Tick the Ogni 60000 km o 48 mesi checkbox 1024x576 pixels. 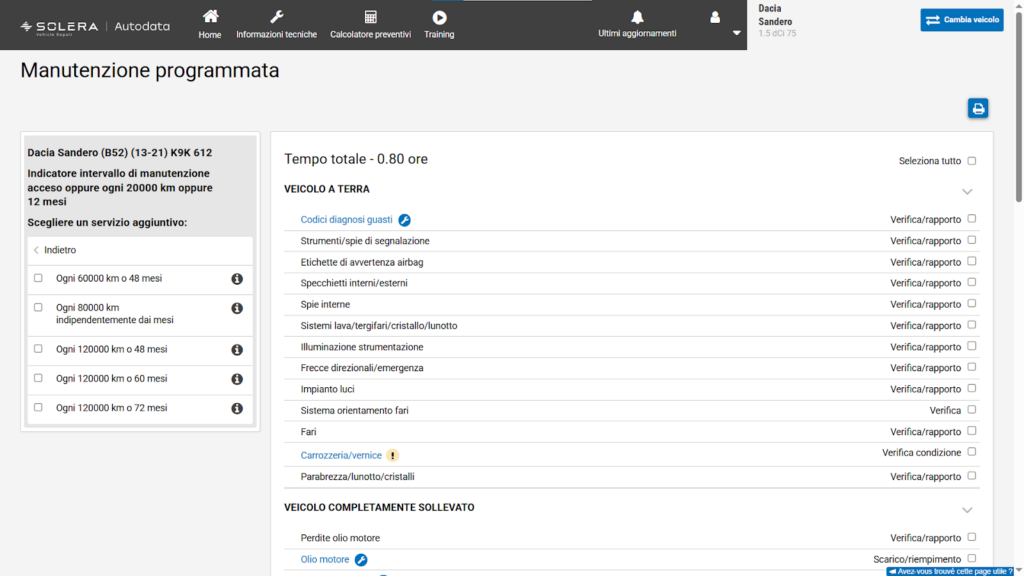[x=38, y=278]
